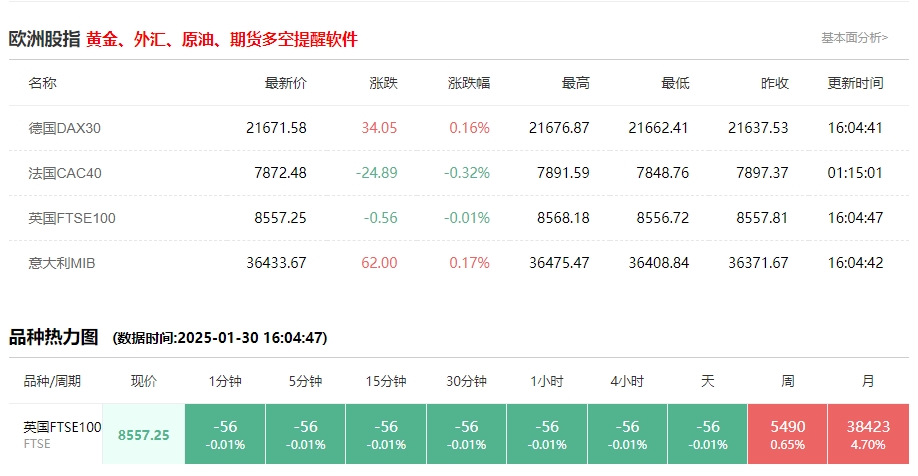Click DAX30 update time 16:04:41
The height and width of the screenshot is (476, 918).
(855, 128)
